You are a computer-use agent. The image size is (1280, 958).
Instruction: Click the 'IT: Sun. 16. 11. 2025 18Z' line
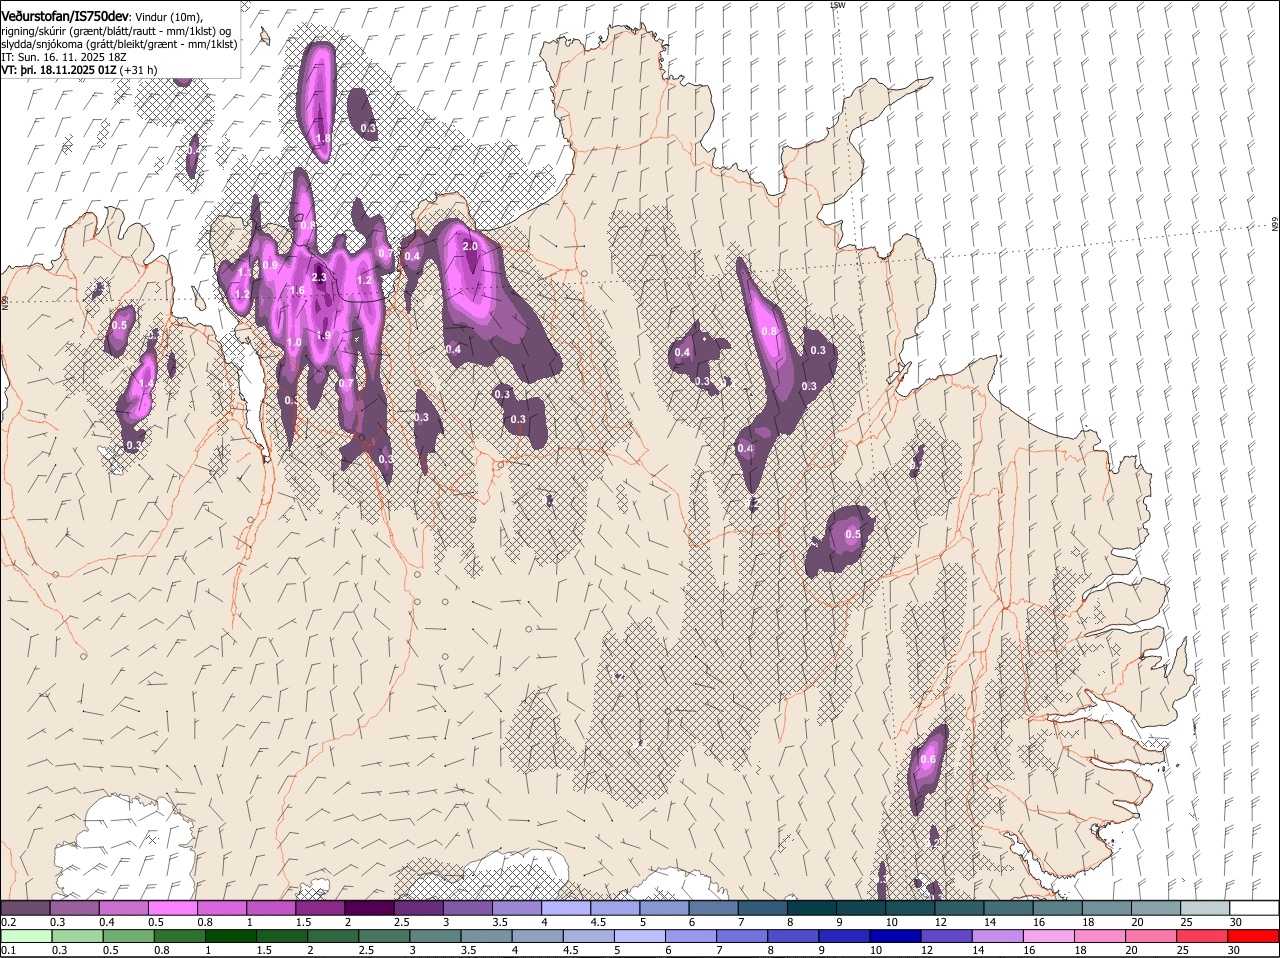click(x=64, y=57)
